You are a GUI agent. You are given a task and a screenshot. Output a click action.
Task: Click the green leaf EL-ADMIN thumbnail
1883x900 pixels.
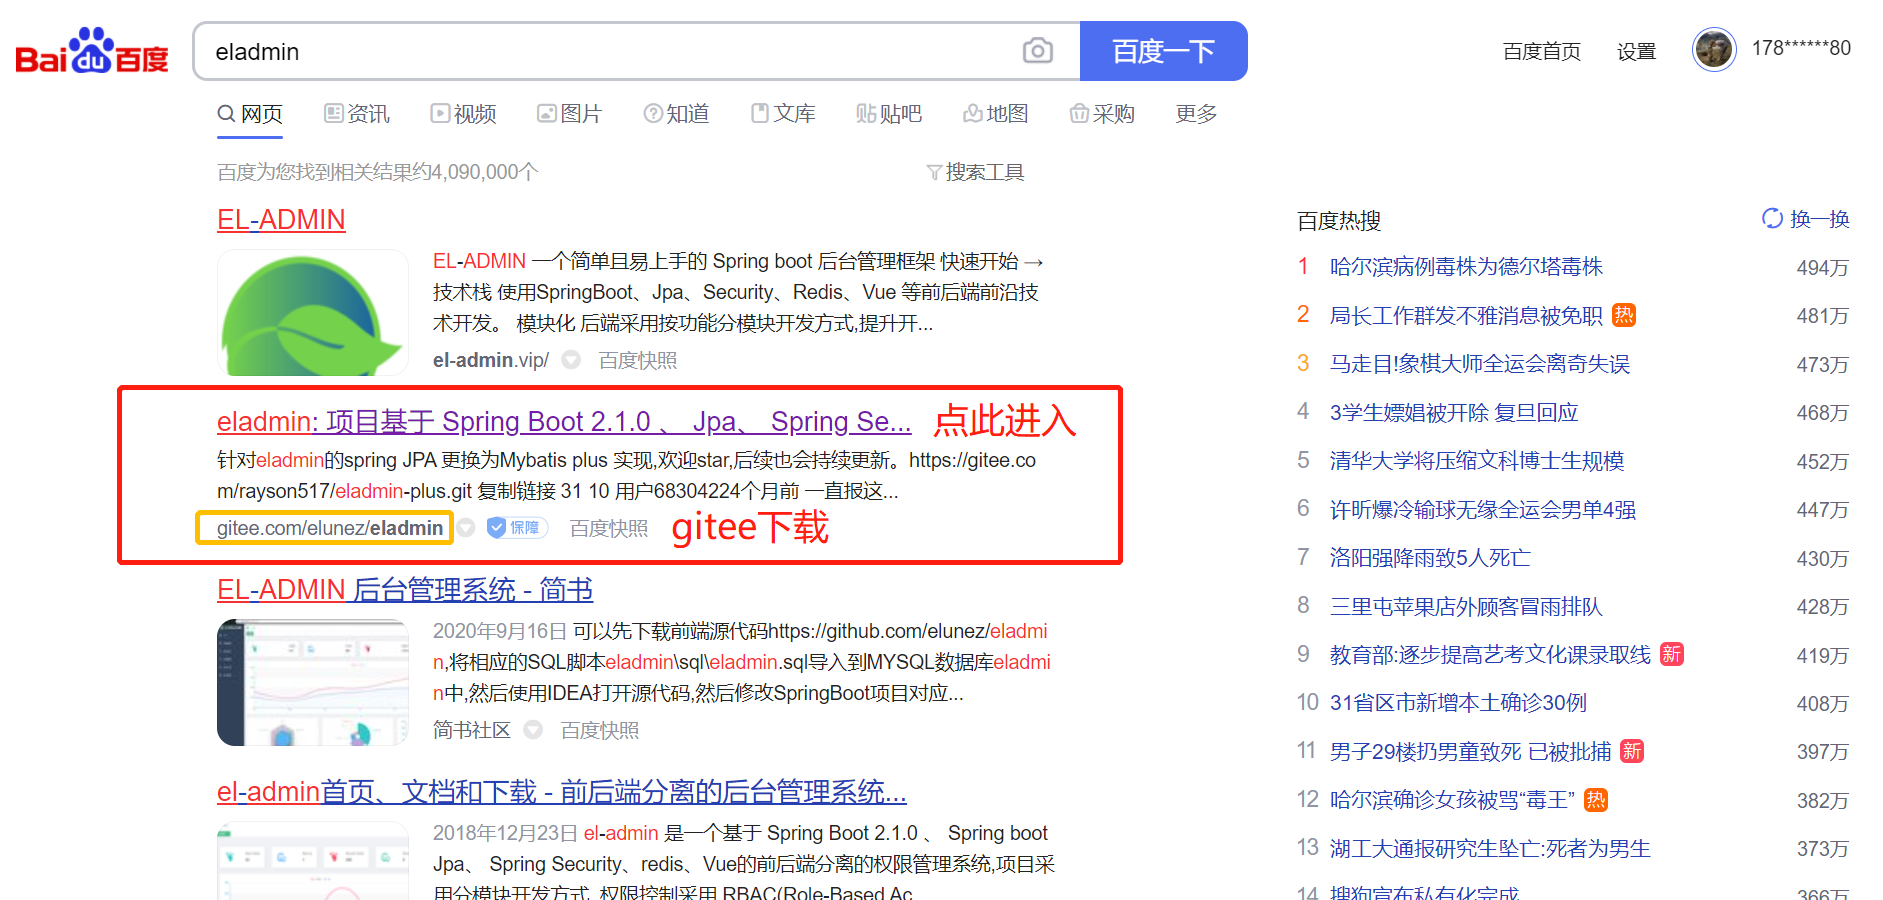coord(313,313)
